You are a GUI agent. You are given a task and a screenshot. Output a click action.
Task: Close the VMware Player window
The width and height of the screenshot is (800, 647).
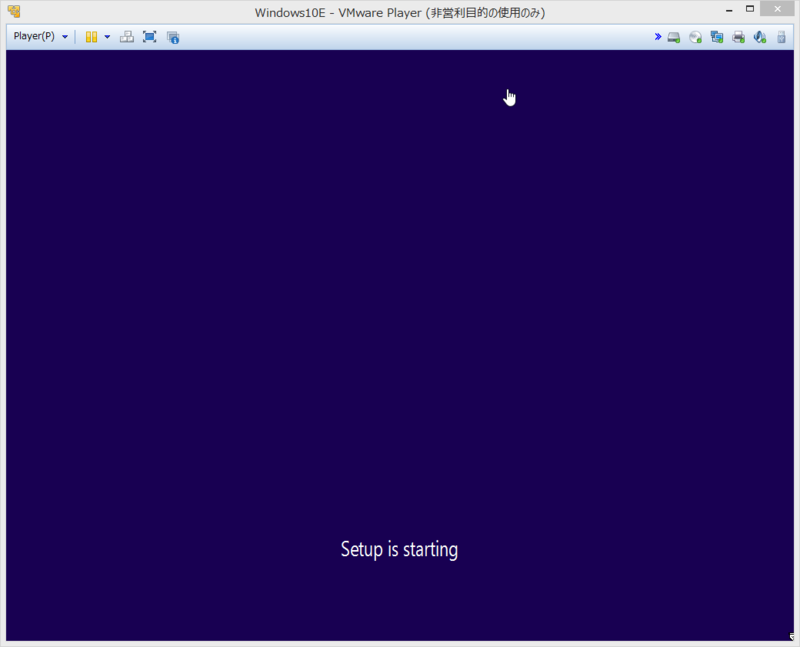point(777,9)
